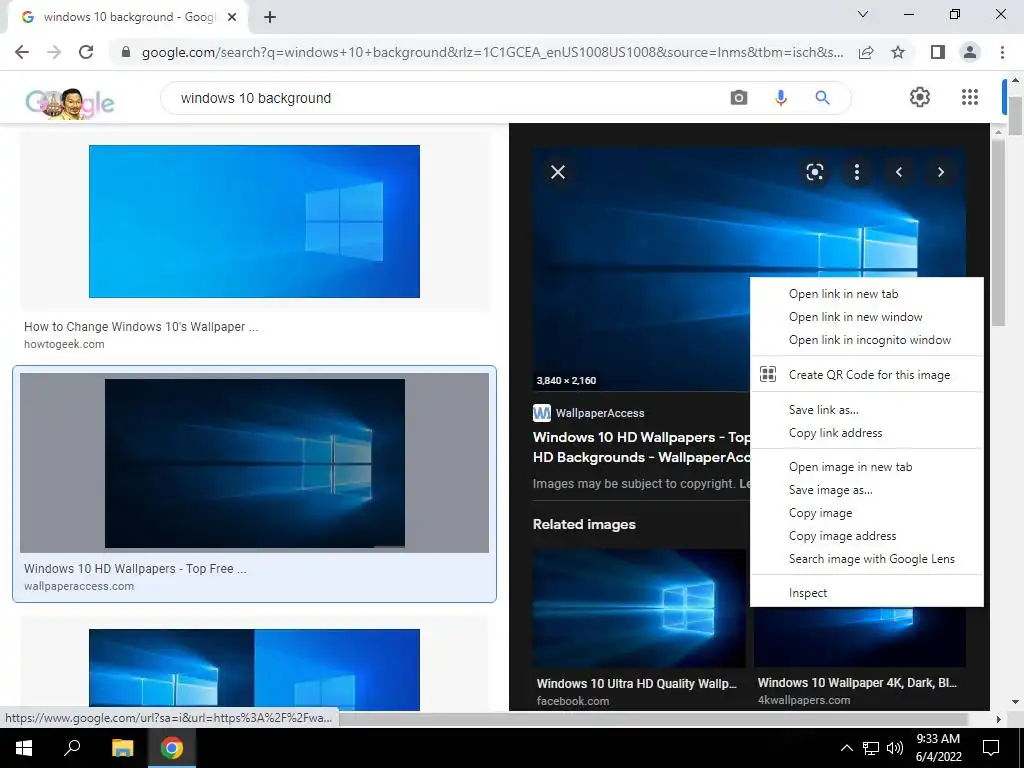Search by image with camera icon
The height and width of the screenshot is (768, 1024).
click(739, 98)
